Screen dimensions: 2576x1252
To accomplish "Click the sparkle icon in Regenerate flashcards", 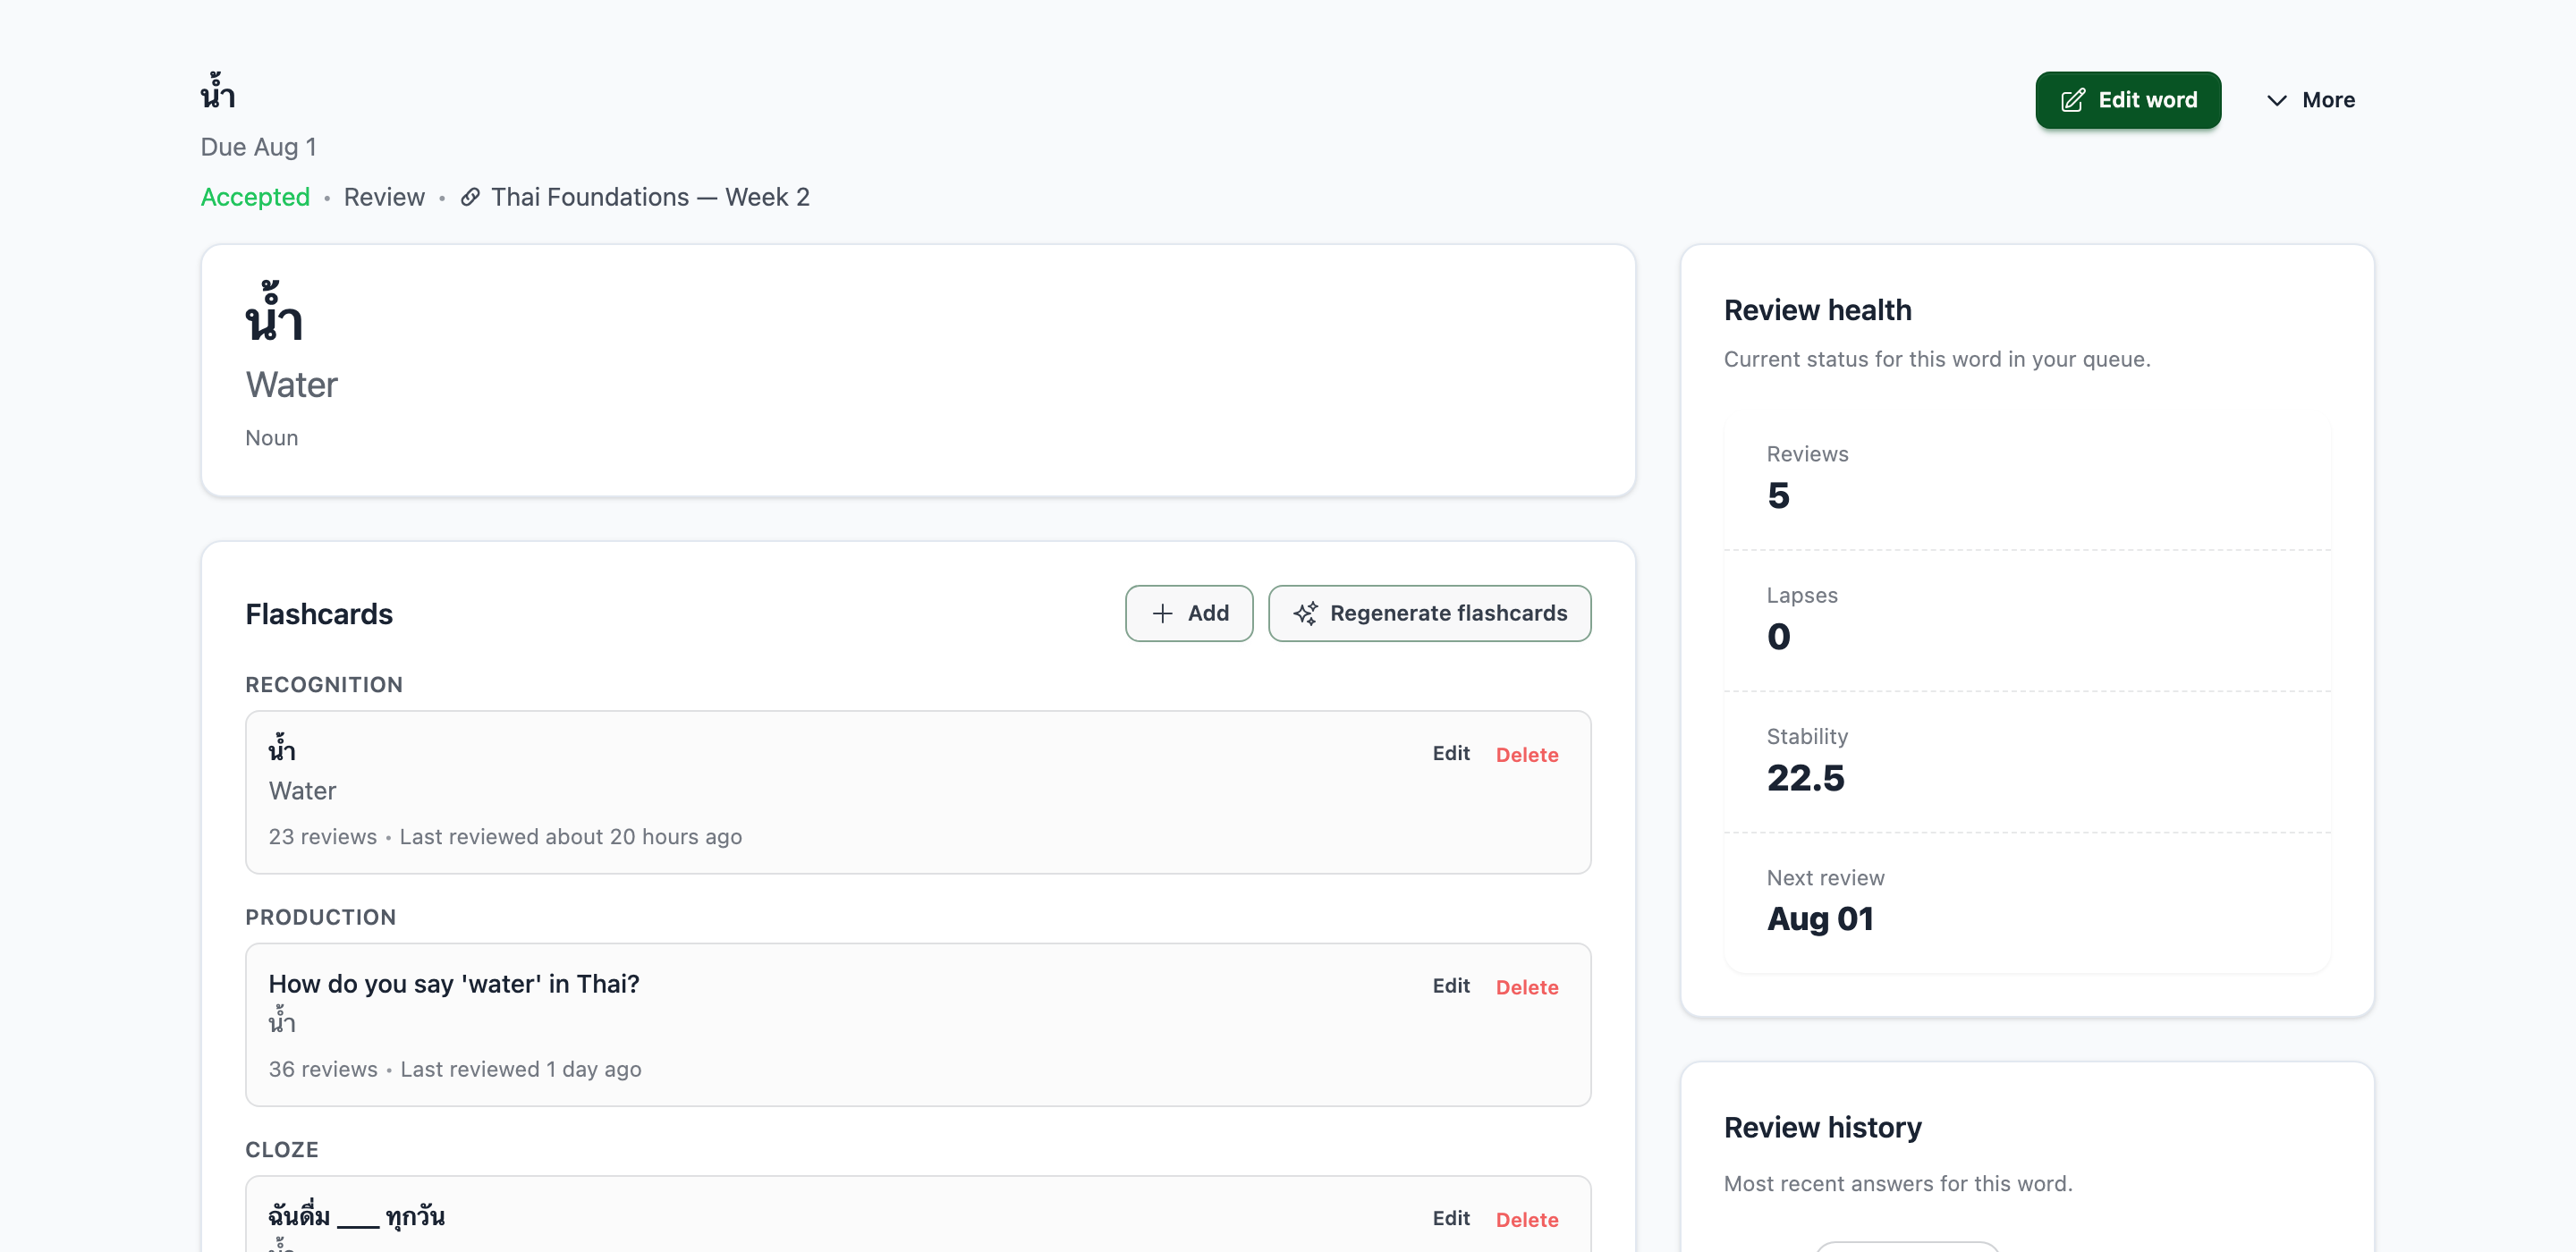I will (x=1305, y=613).
